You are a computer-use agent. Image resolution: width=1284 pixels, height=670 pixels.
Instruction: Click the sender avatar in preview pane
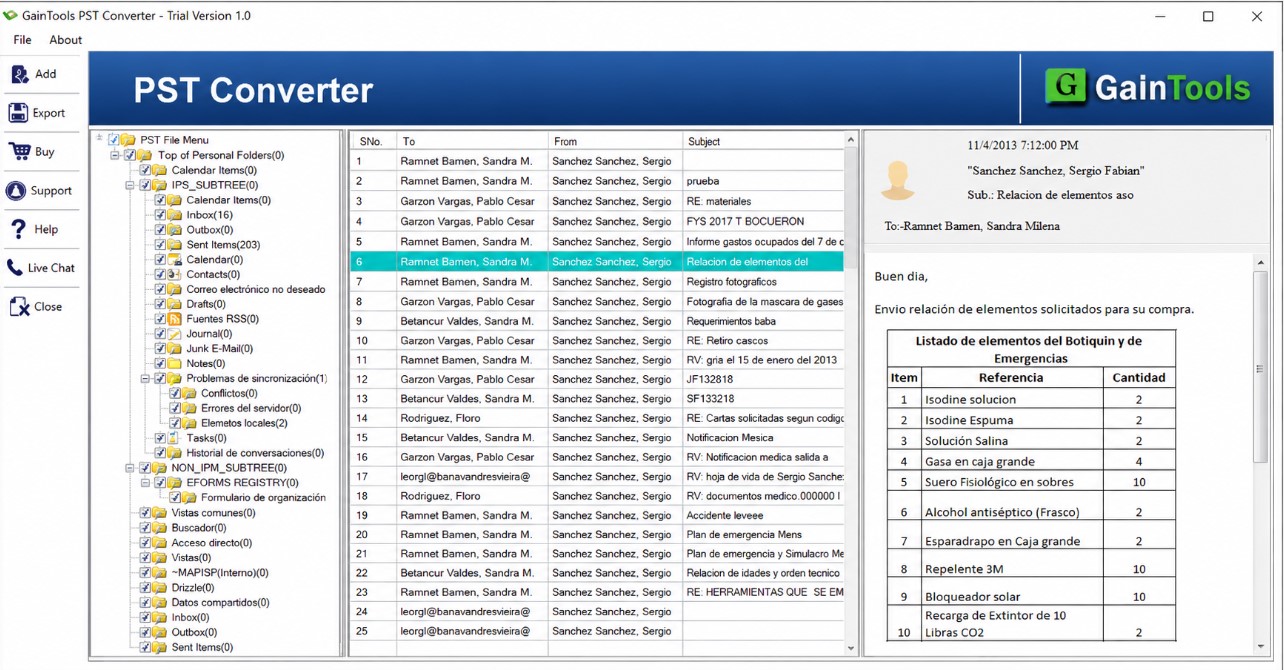pos(898,181)
